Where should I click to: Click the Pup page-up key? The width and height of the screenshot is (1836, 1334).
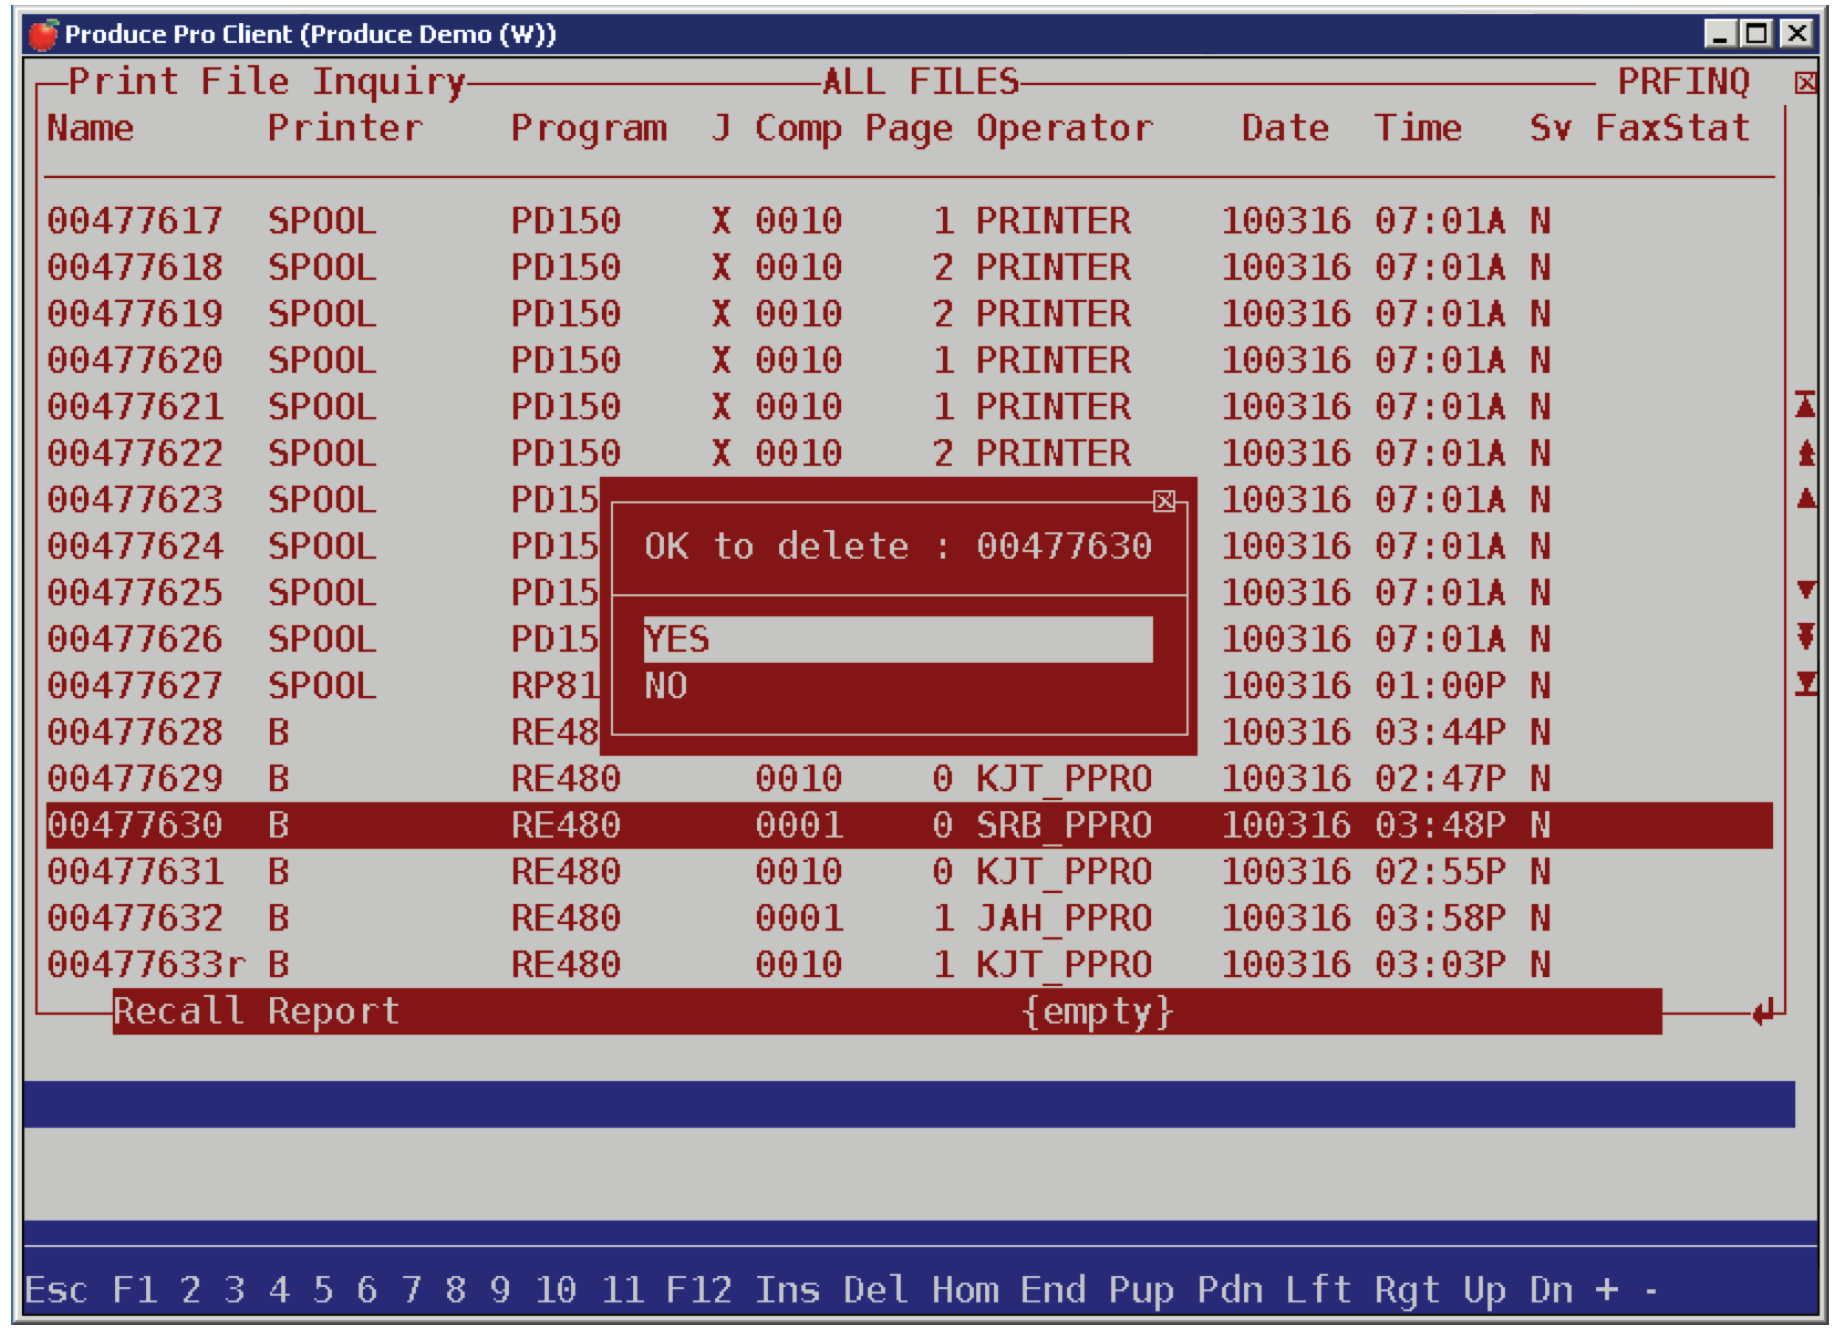(1141, 1289)
